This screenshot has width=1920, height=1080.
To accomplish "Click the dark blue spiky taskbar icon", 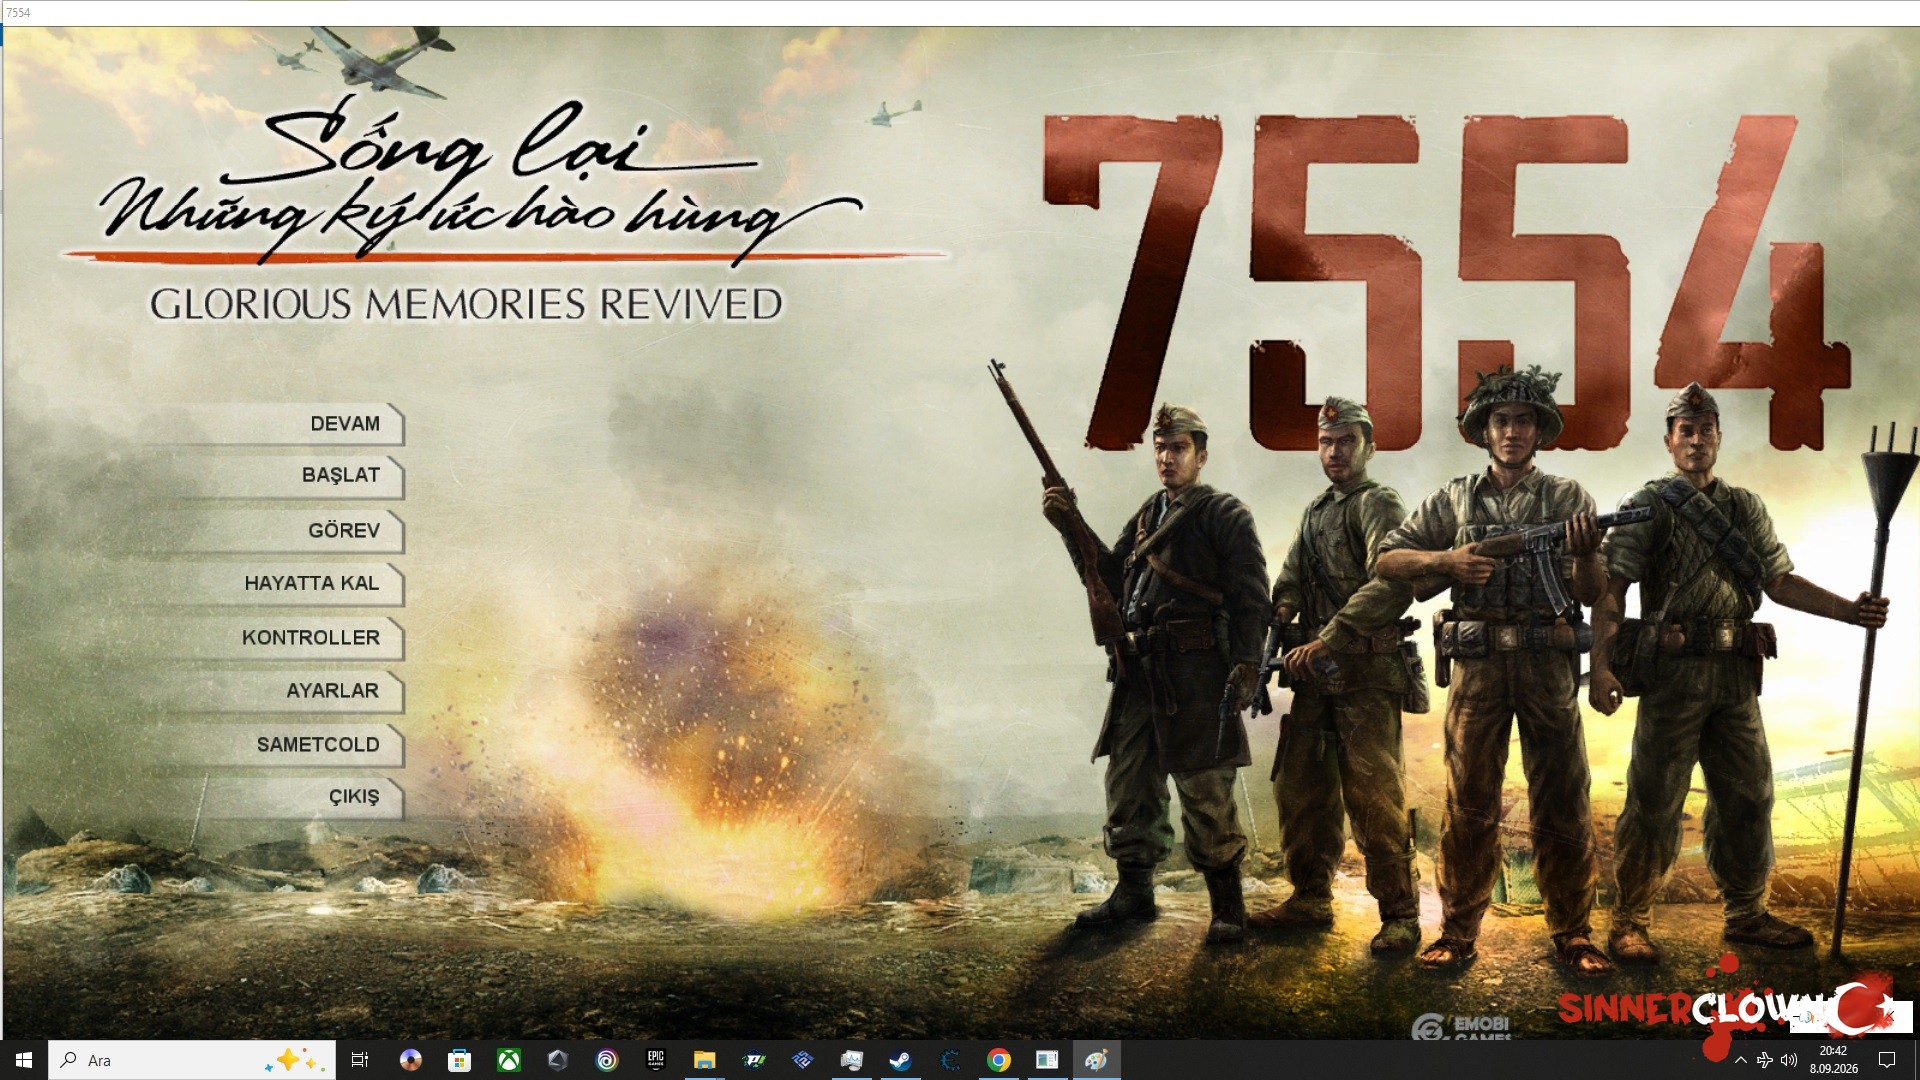I will (949, 1060).
